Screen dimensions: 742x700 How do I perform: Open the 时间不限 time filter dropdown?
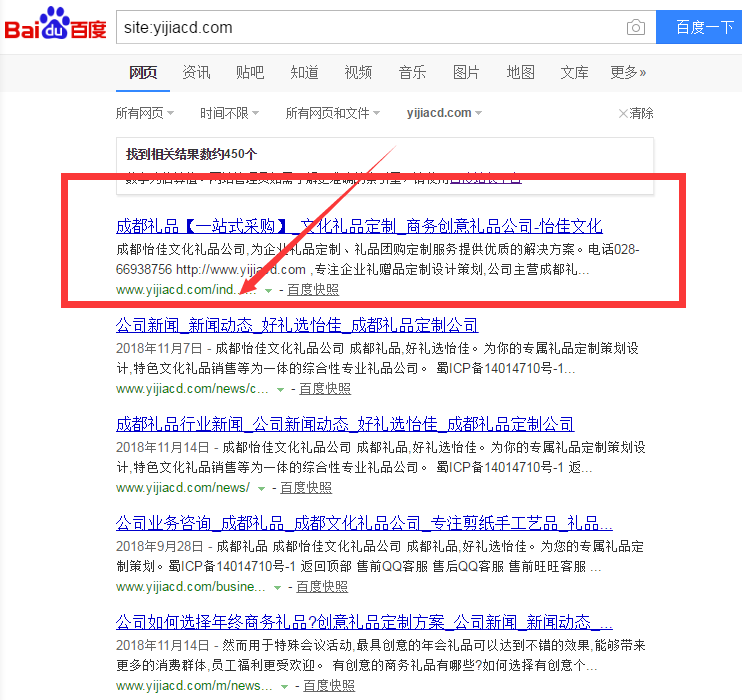(229, 113)
